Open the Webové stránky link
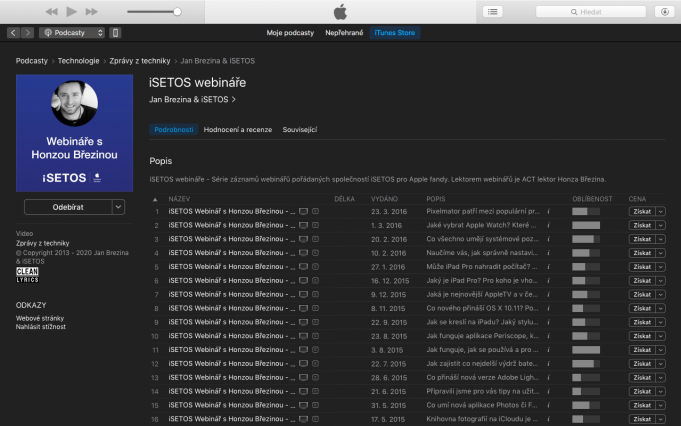 pyautogui.click(x=41, y=317)
